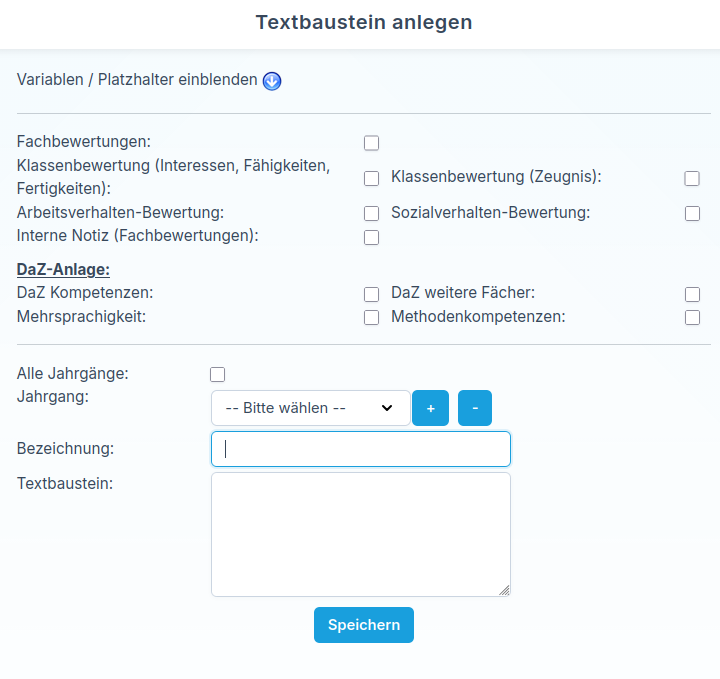The width and height of the screenshot is (720, 679).
Task: Check Klassenbewertung (Interessen, Fähigkeiten, Fertigkeiten)
Action: click(x=372, y=178)
